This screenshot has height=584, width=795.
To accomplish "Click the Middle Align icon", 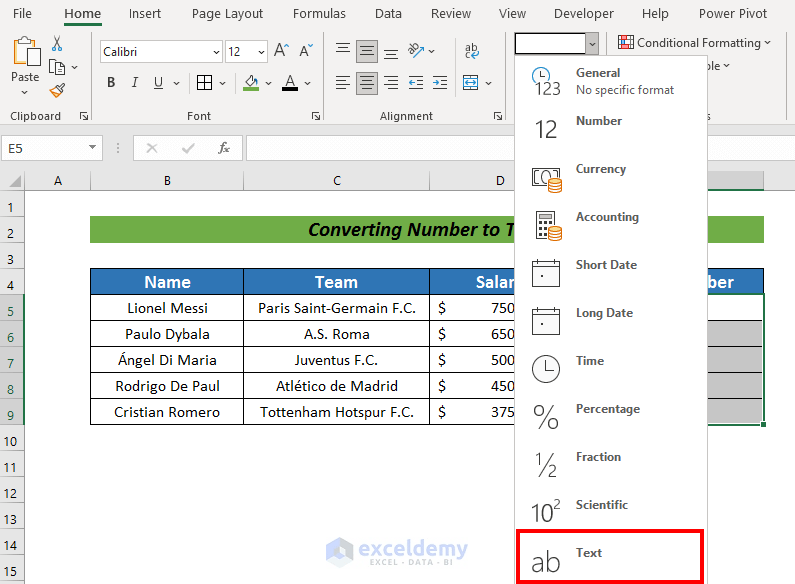I will point(367,51).
